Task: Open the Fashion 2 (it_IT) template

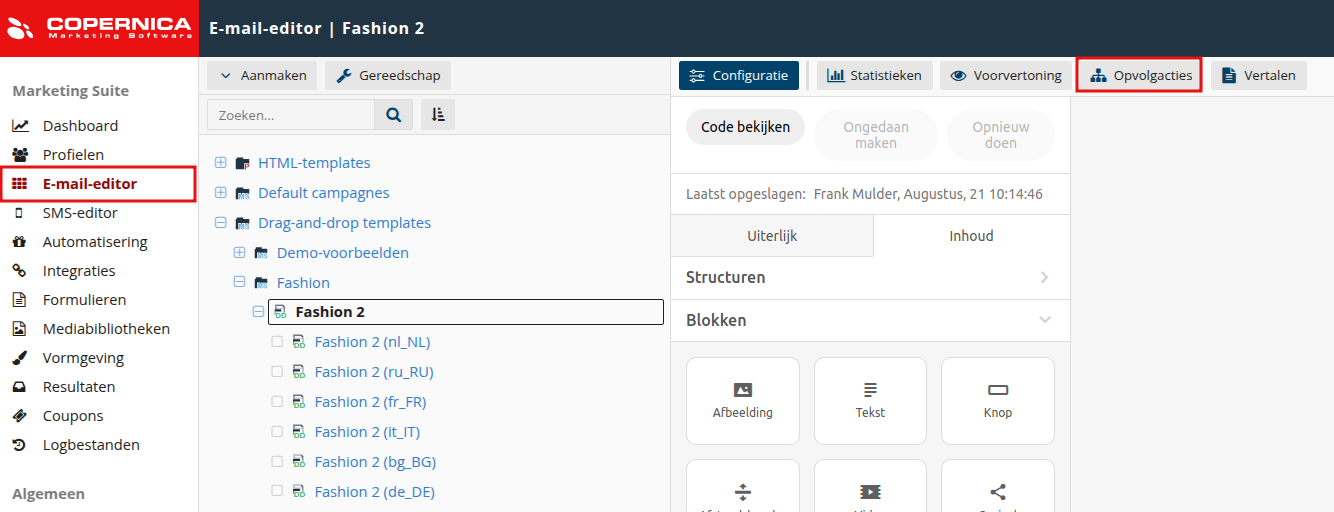Action: tap(367, 432)
